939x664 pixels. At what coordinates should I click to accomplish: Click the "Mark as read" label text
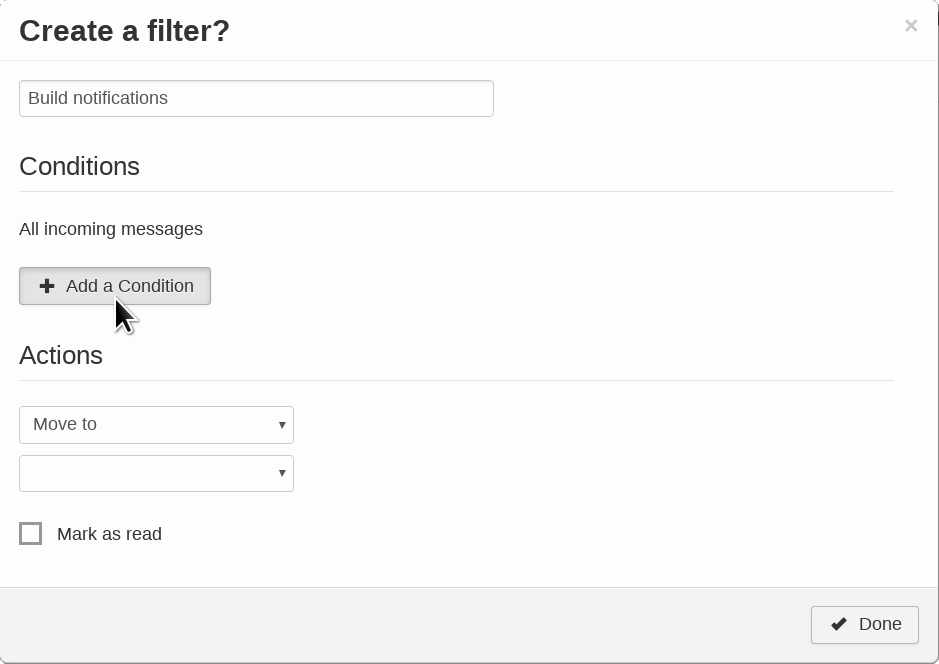pyautogui.click(x=109, y=534)
